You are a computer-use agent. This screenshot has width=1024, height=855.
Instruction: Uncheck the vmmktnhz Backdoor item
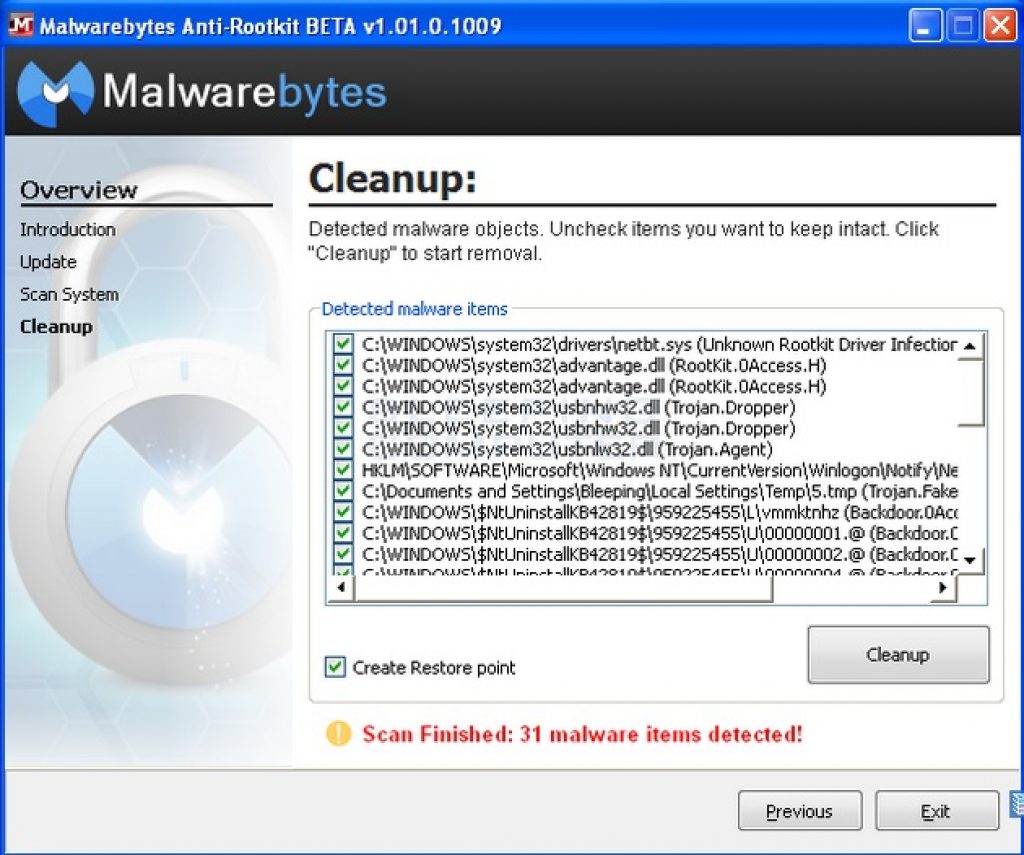pos(343,511)
